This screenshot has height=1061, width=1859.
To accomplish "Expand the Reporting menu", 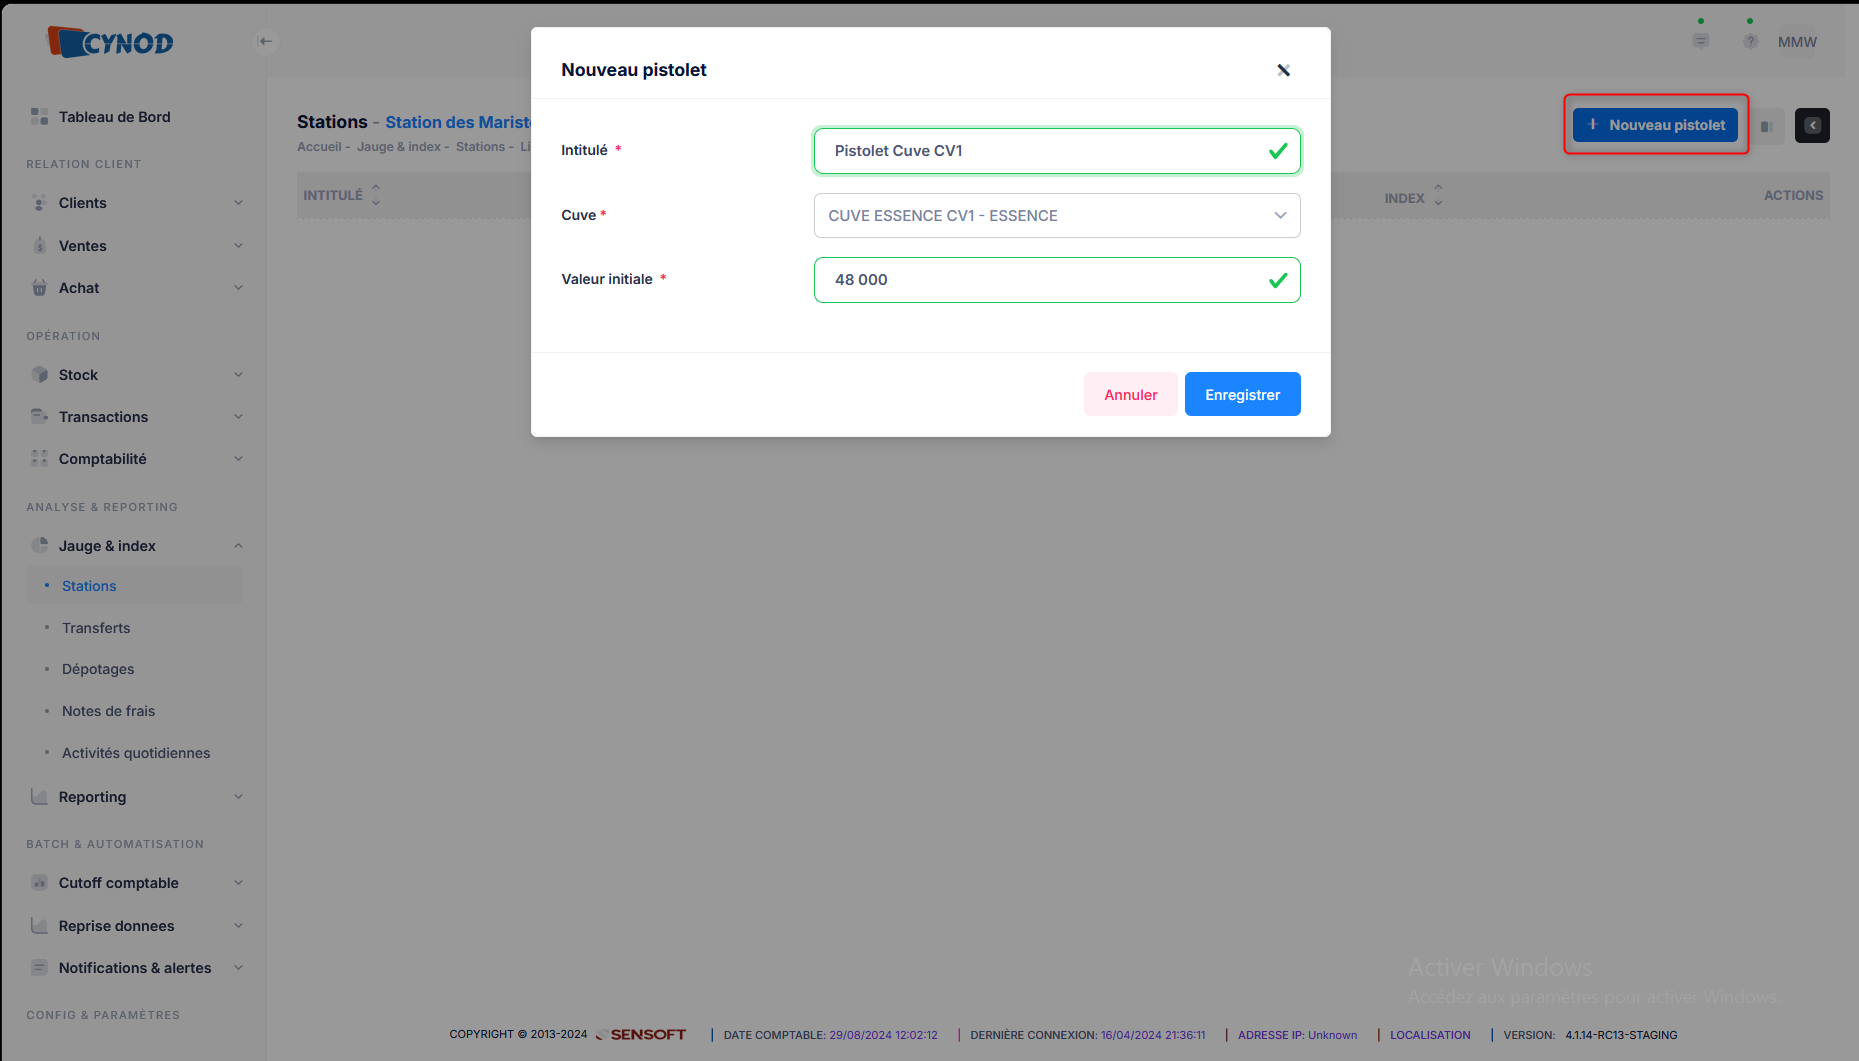I will 136,797.
